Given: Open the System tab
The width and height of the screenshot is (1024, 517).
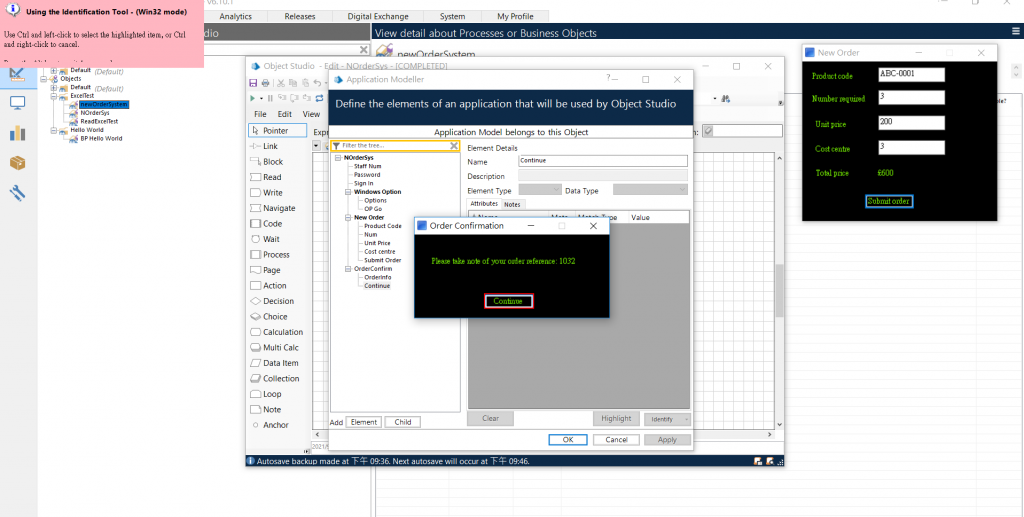Looking at the screenshot, I should (x=453, y=16).
